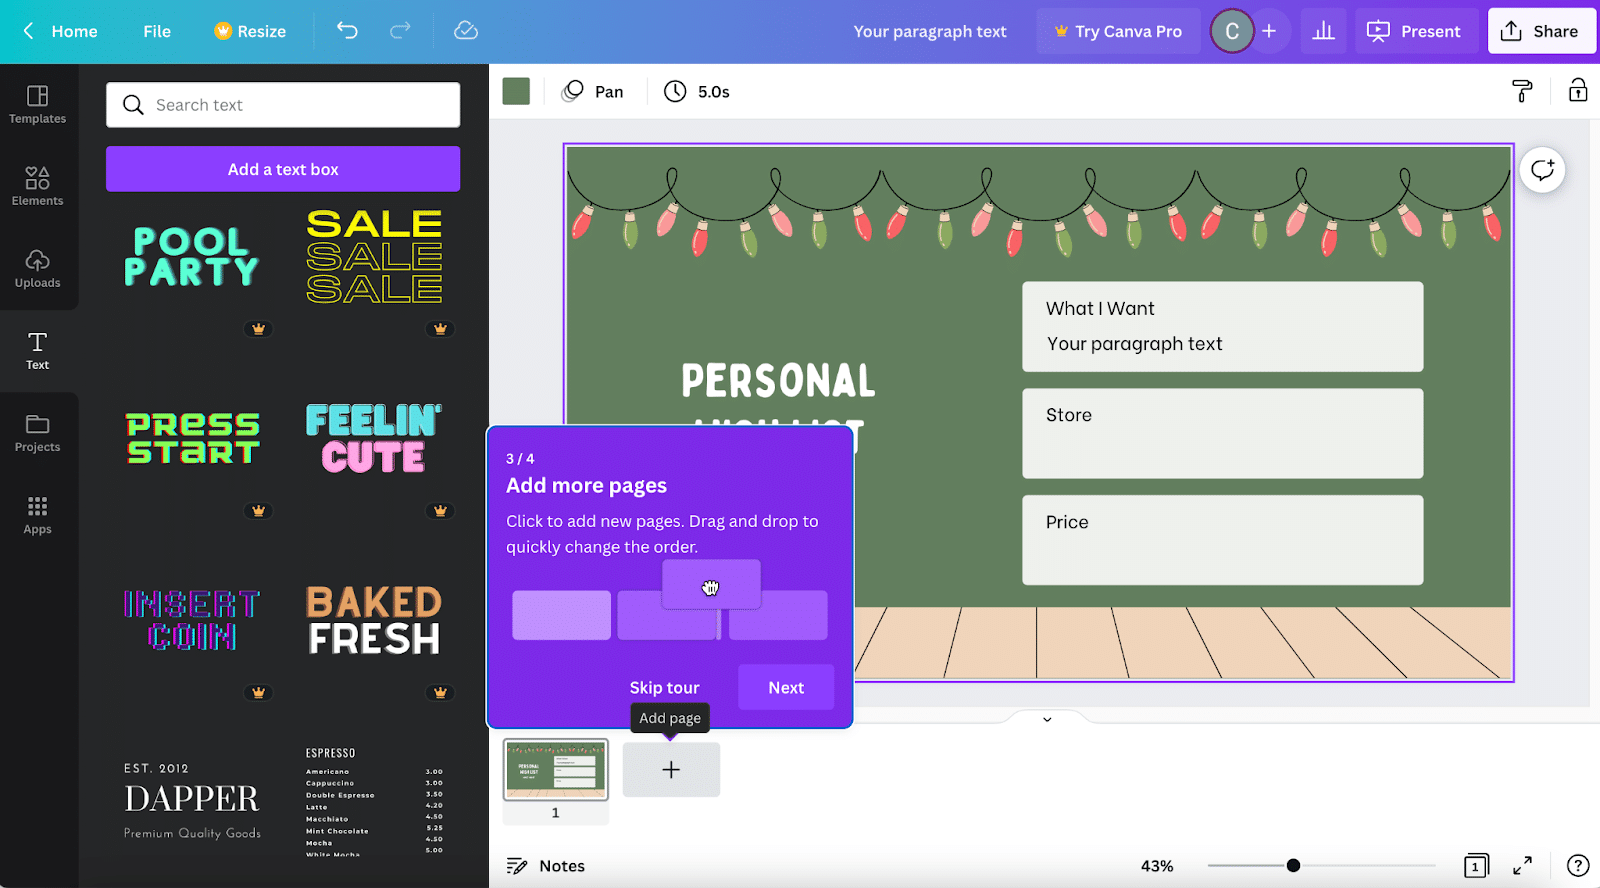Viewport: 1600px width, 888px height.
Task: Click the copy style paint roller icon
Action: coord(1522,91)
